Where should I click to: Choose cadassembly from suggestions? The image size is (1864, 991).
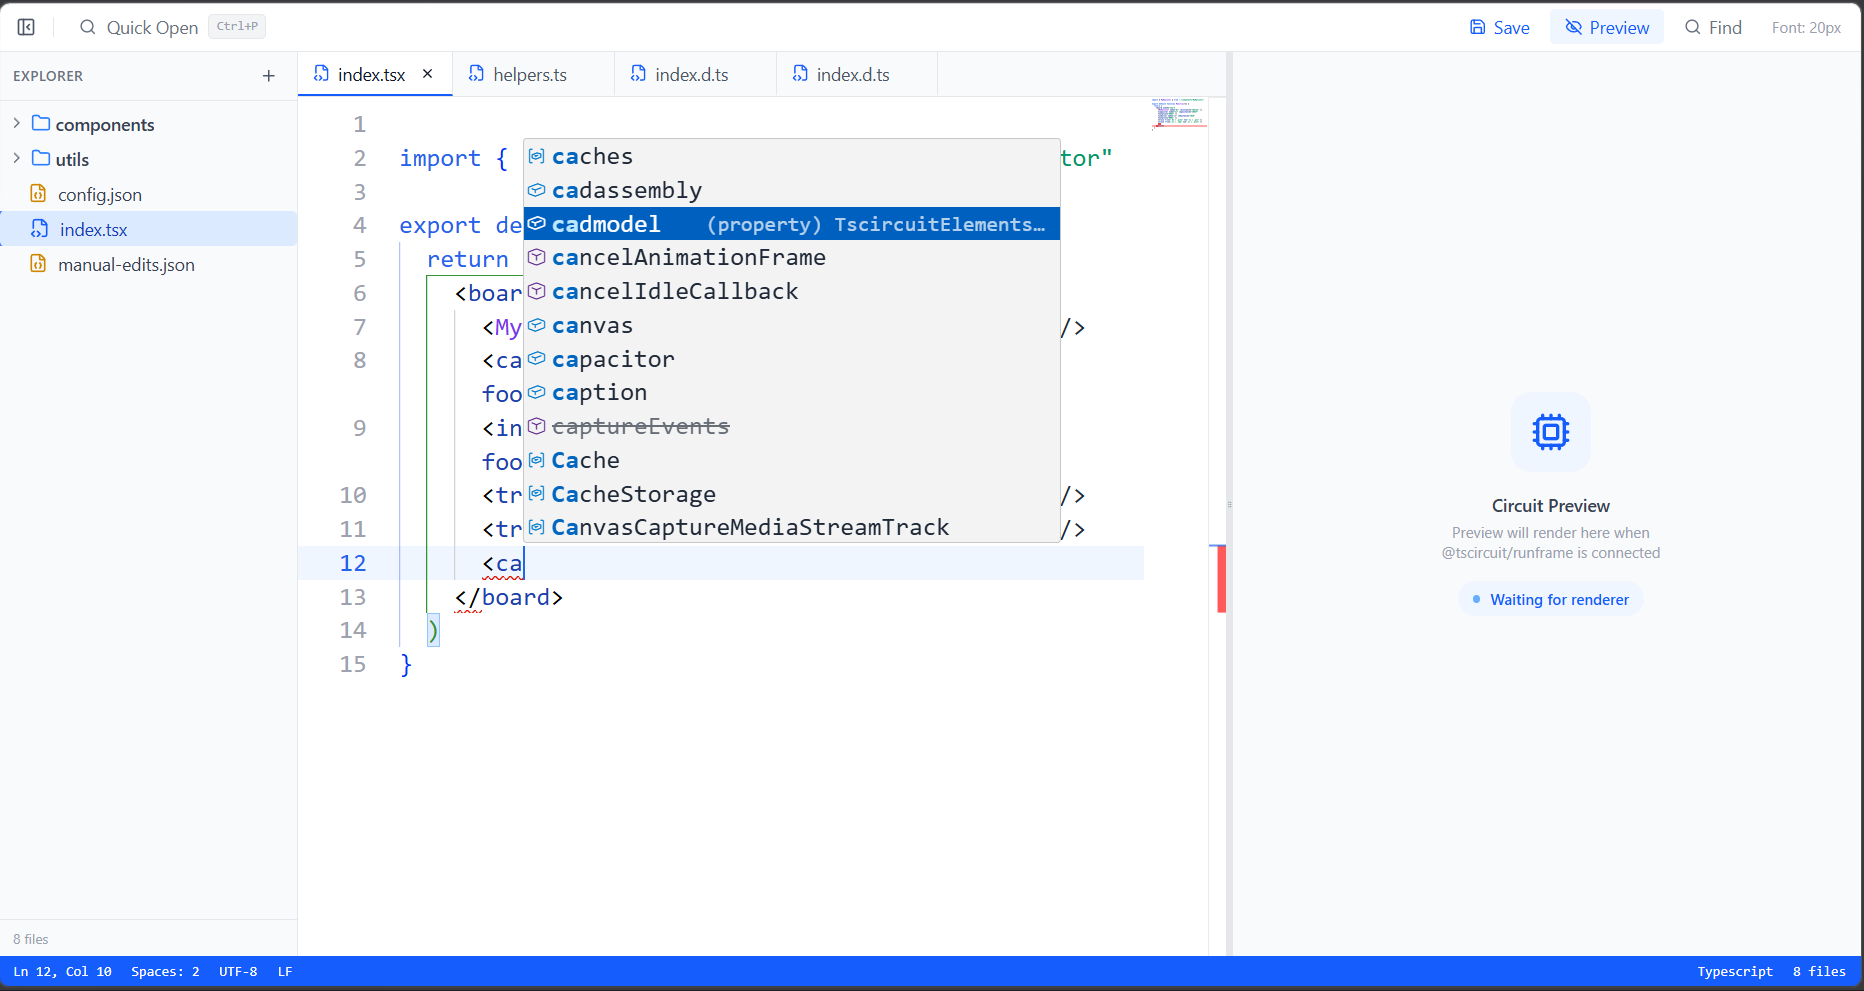[x=792, y=190]
